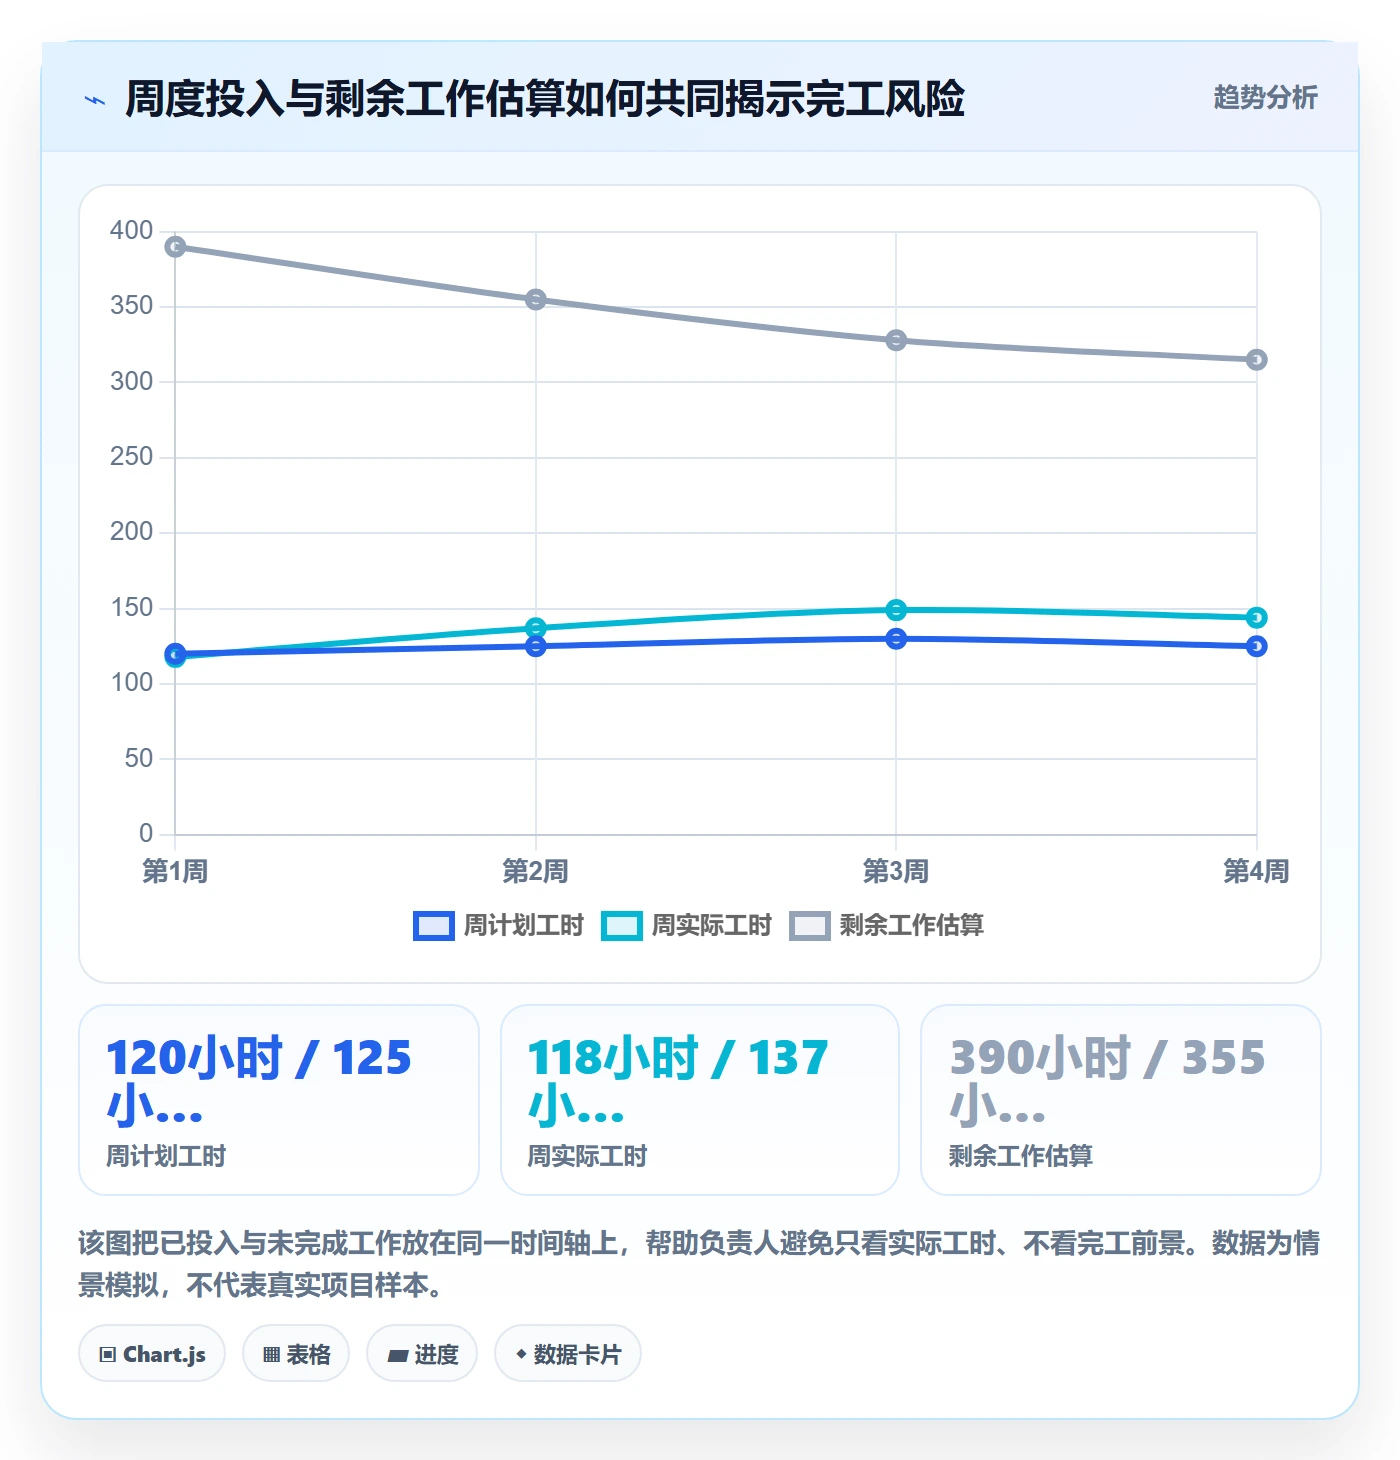Select the Chart.js tag chip
Viewport: 1400px width, 1460px height.
(x=152, y=1354)
